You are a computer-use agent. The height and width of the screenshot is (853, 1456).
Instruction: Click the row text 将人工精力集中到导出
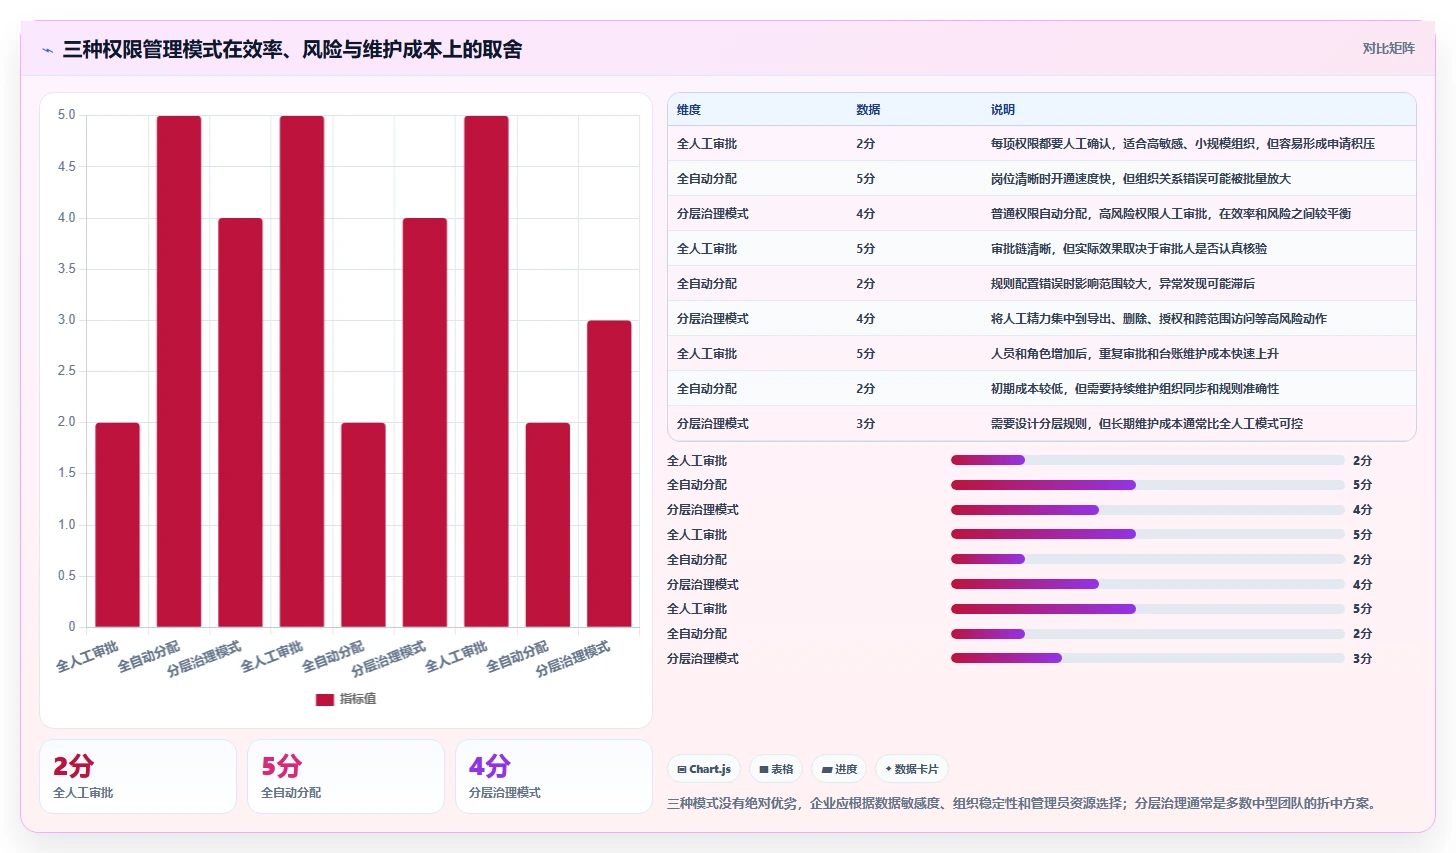(x=1051, y=319)
